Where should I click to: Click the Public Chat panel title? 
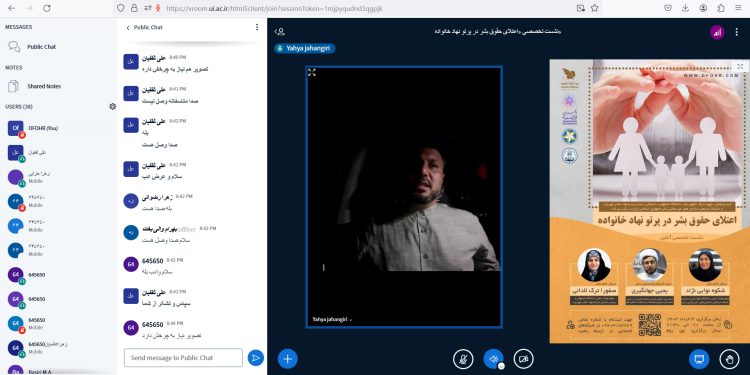(x=148, y=28)
